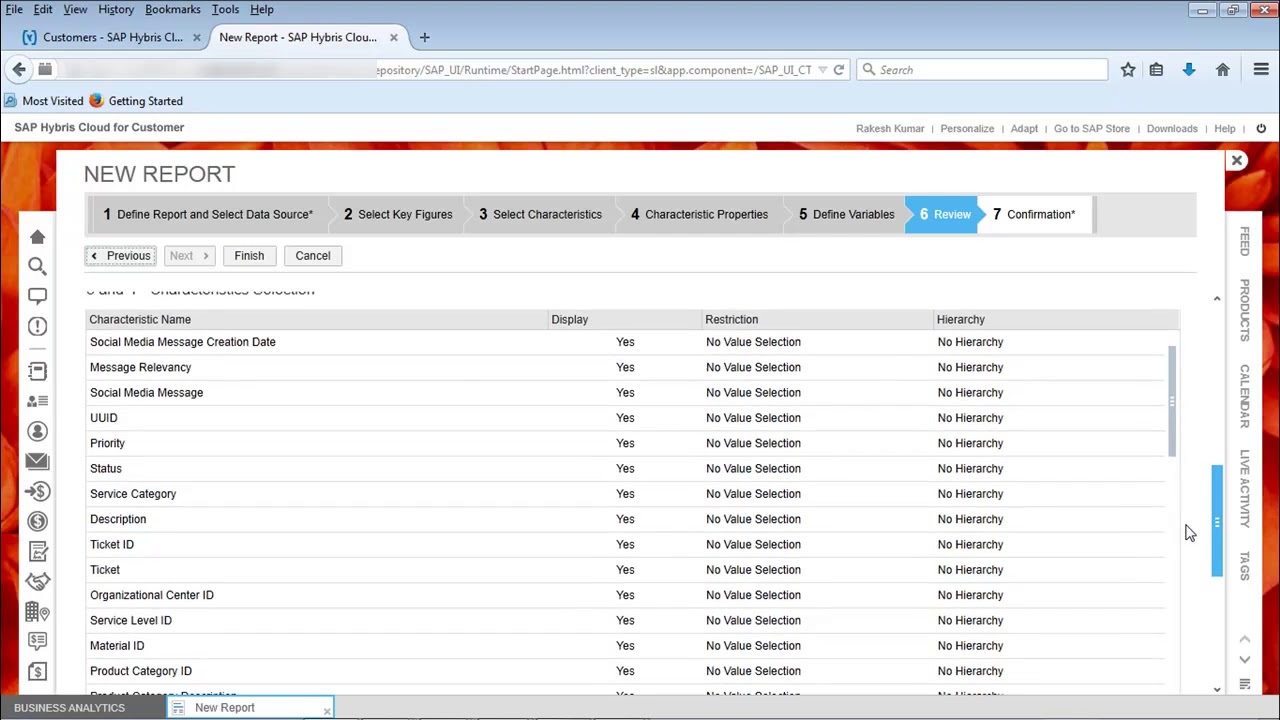Open the Firefox hamburger menu
The height and width of the screenshot is (720, 1280).
[x=1261, y=70]
